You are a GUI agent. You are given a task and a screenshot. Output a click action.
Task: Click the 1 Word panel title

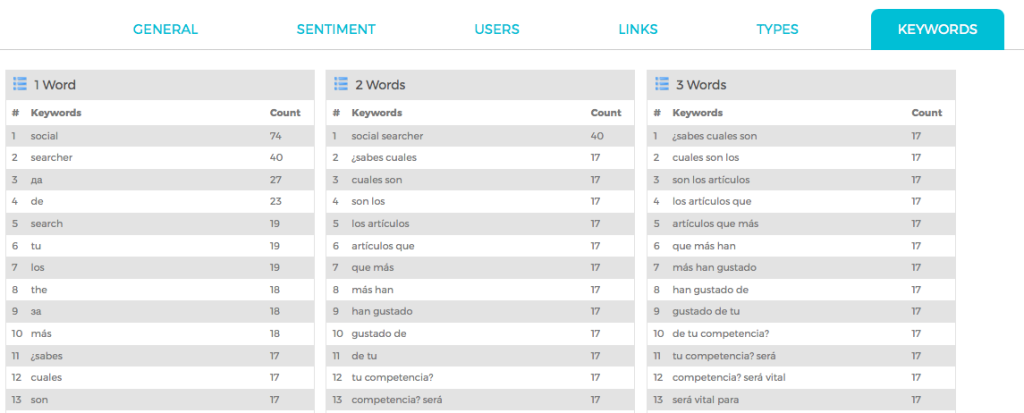pos(55,85)
